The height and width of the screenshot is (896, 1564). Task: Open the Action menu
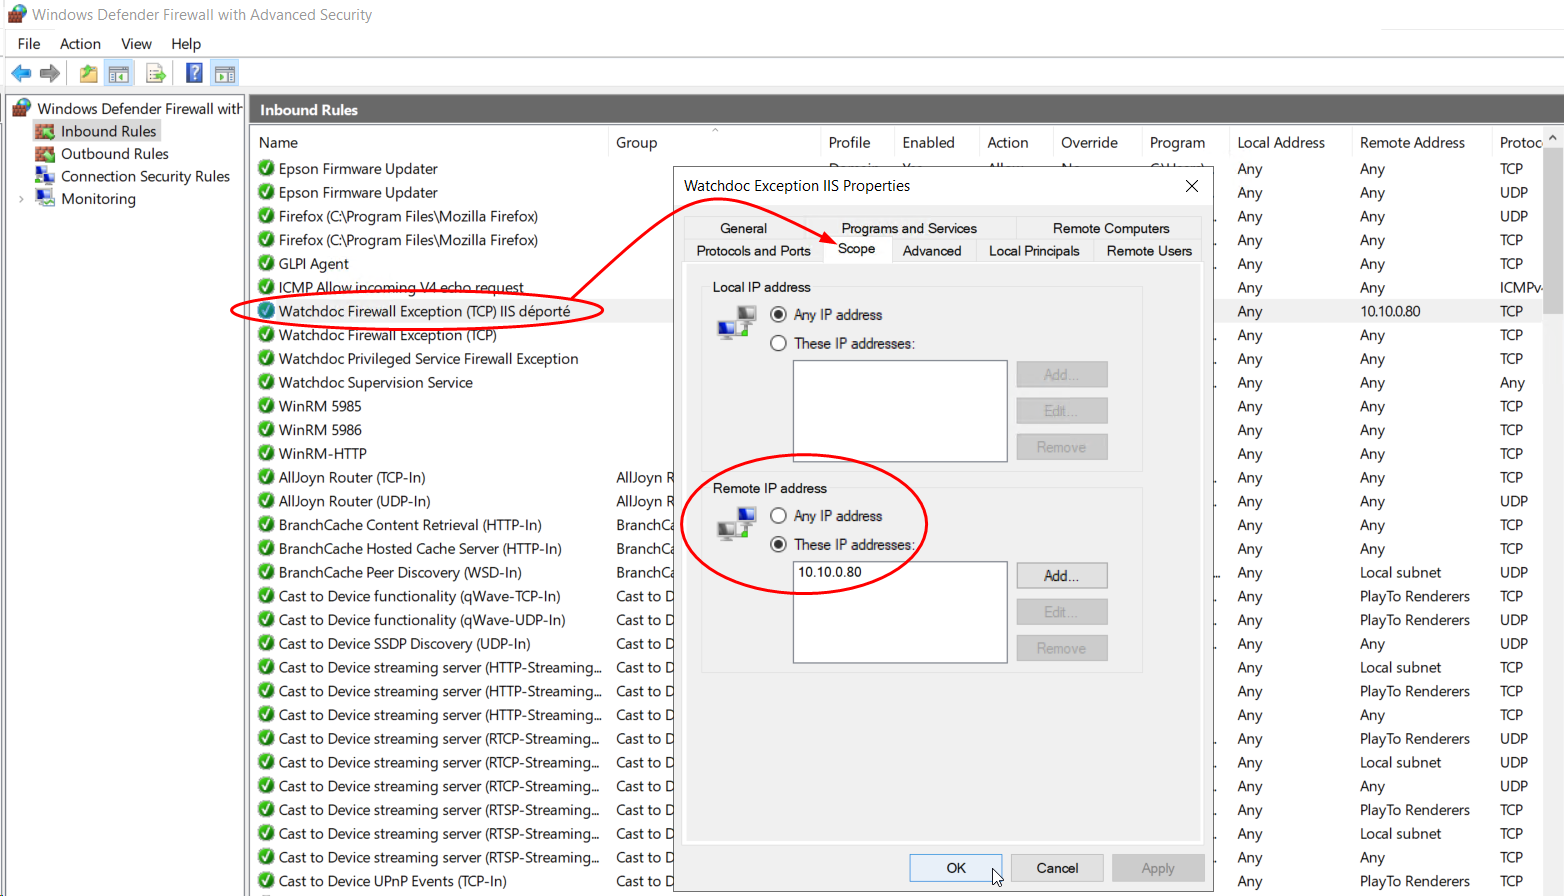tap(80, 44)
